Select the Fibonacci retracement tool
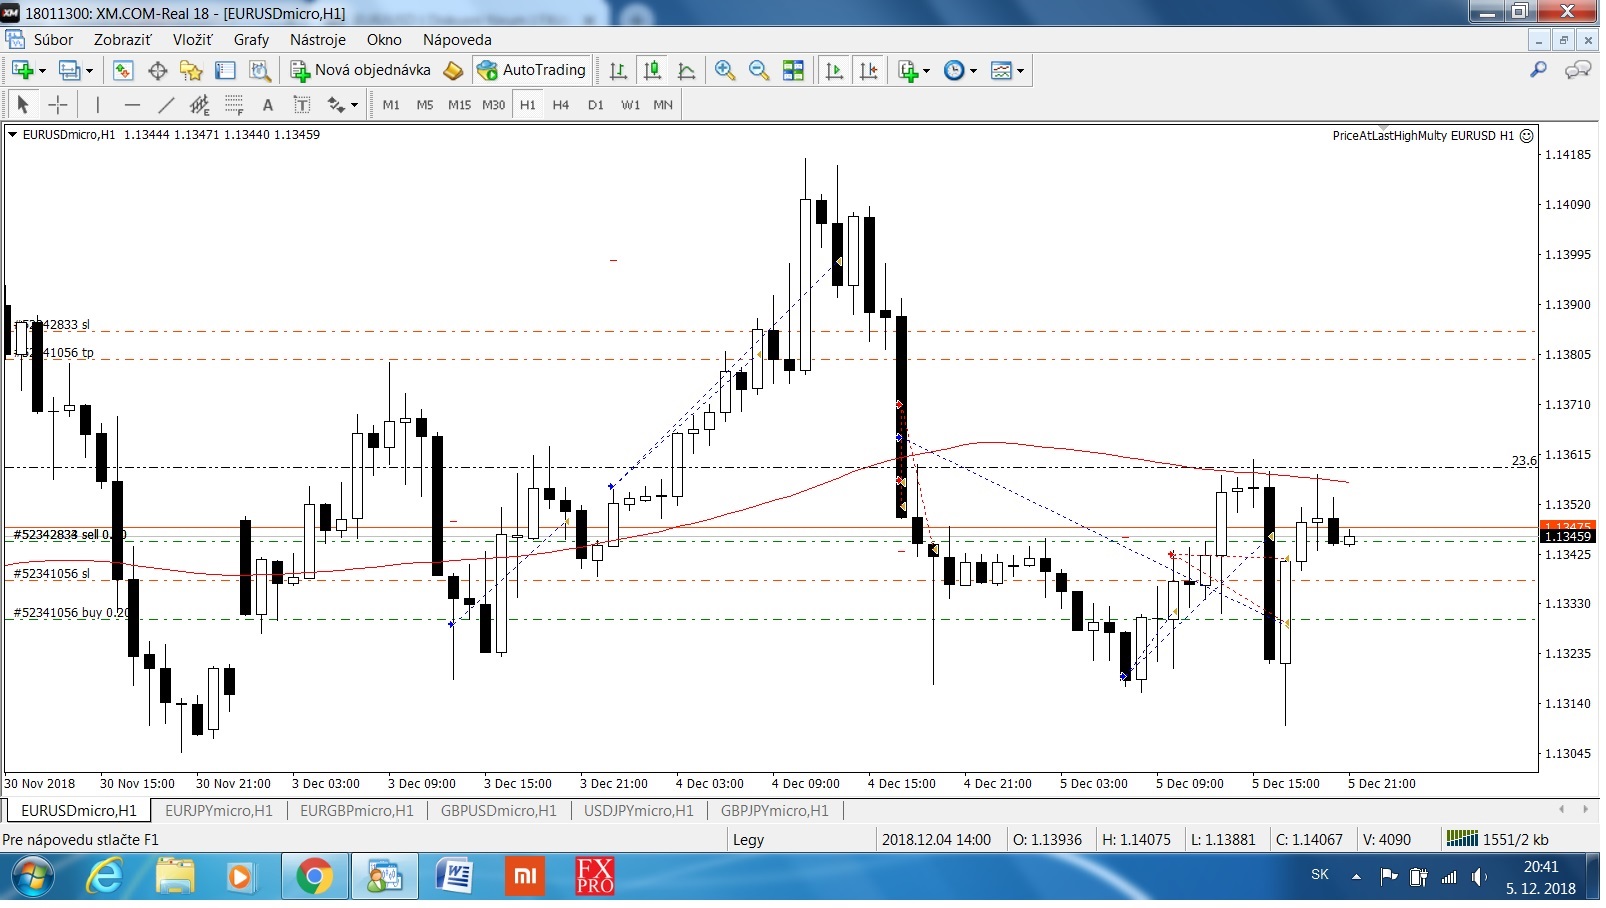The height and width of the screenshot is (908, 1606). 234,104
